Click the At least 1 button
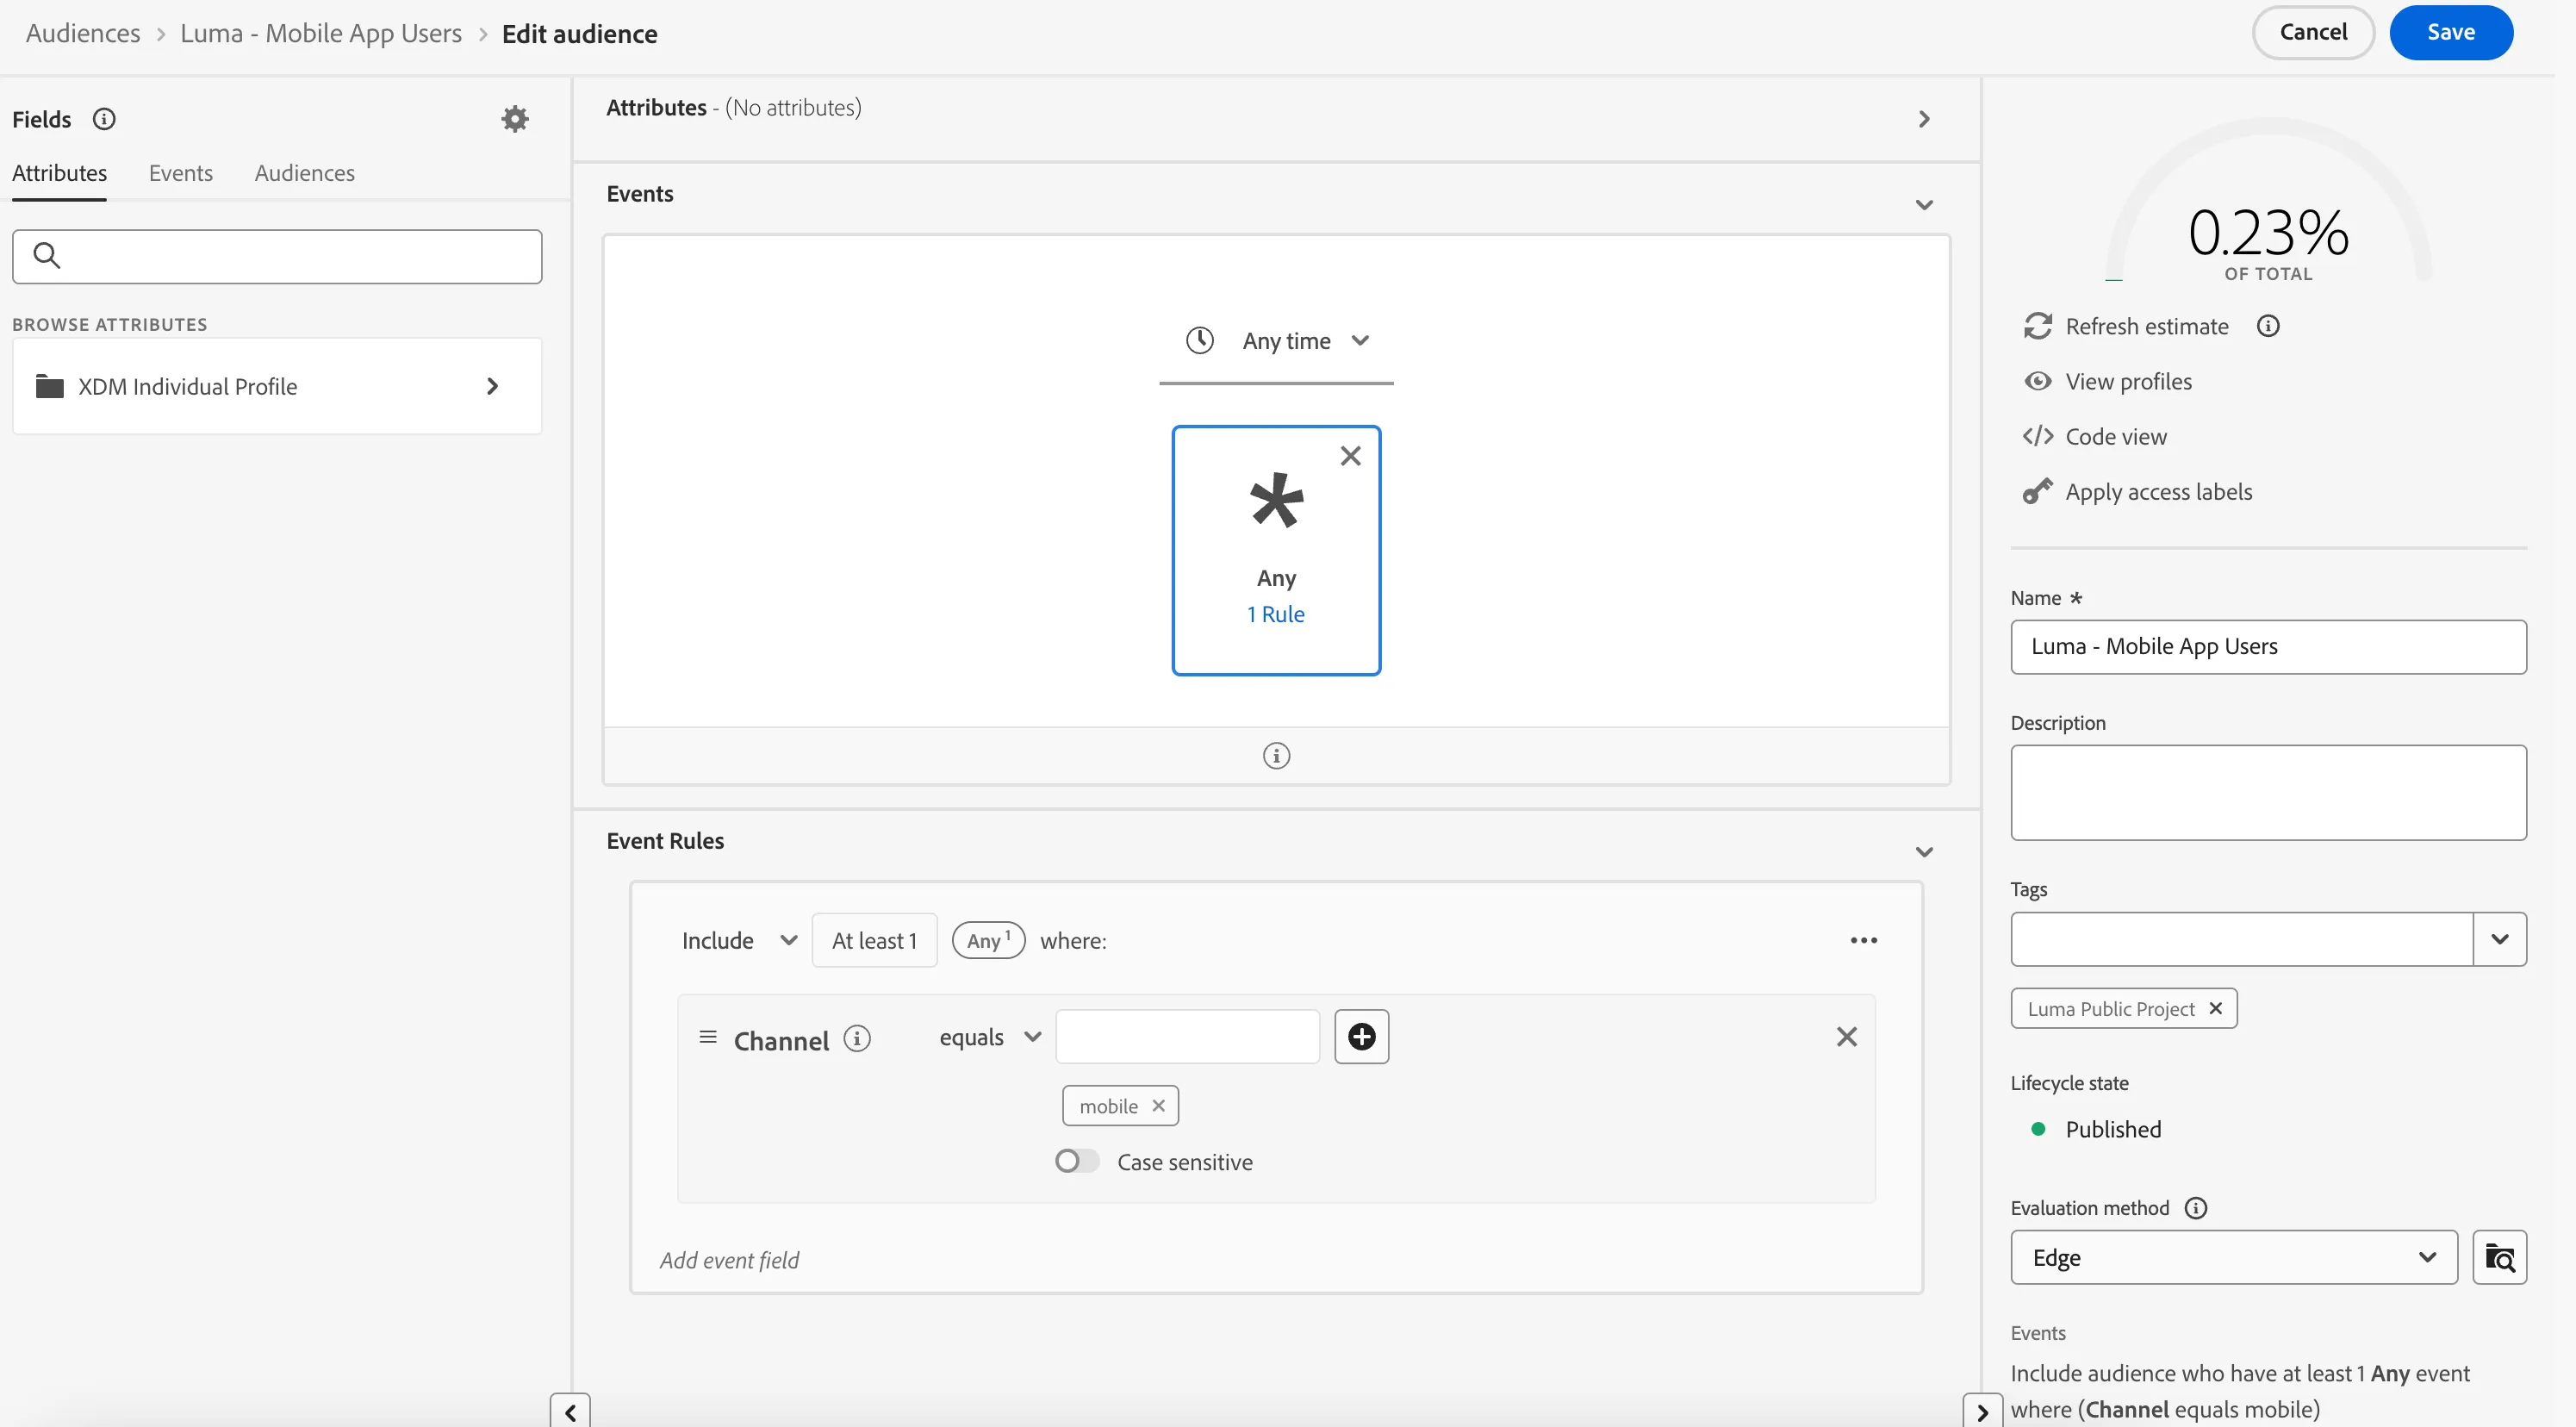2576x1427 pixels. 874,940
